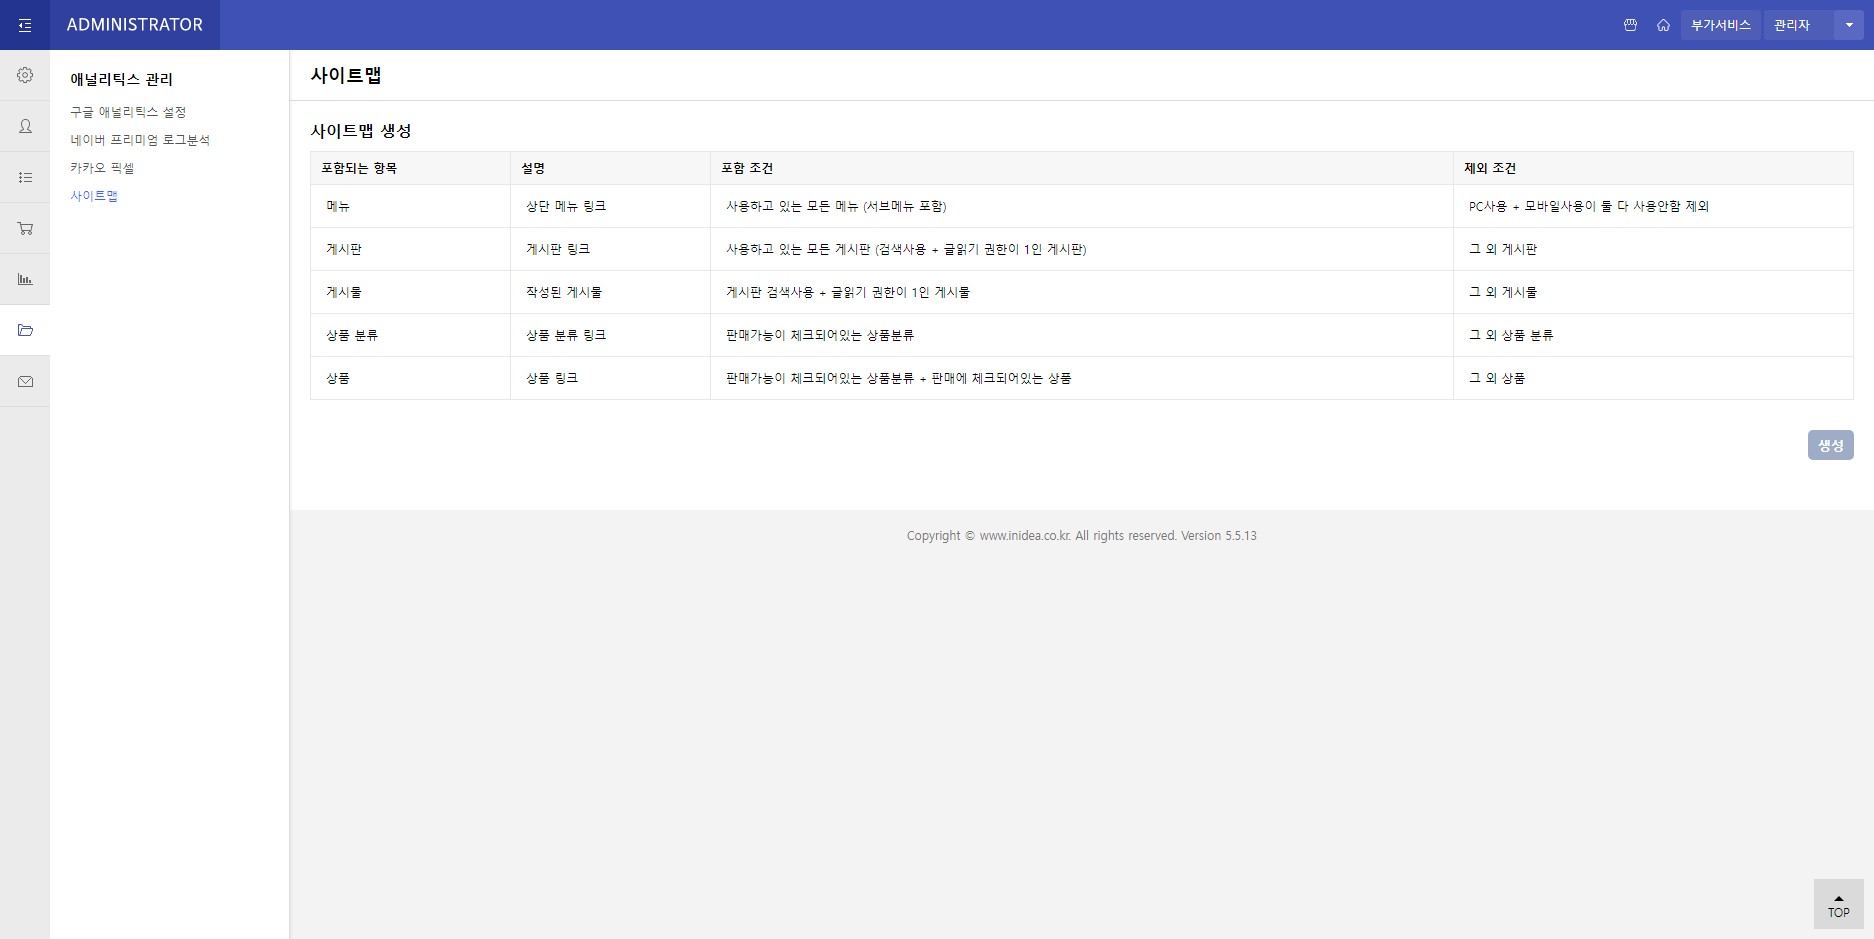Screen dimensions: 1874x939
Task: Click the 관리자 account button
Action: point(1798,25)
